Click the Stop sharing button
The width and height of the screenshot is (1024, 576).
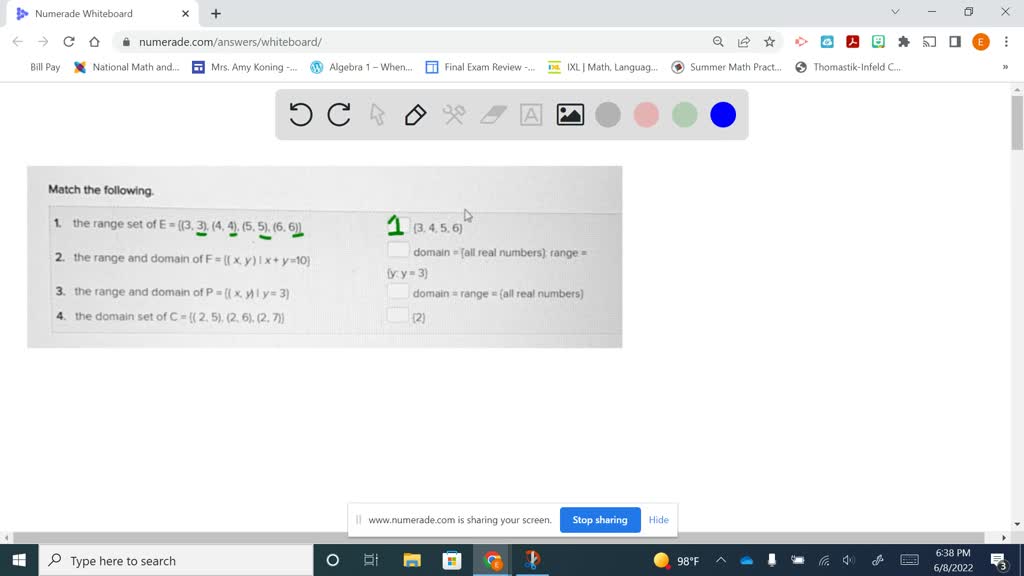tap(600, 520)
